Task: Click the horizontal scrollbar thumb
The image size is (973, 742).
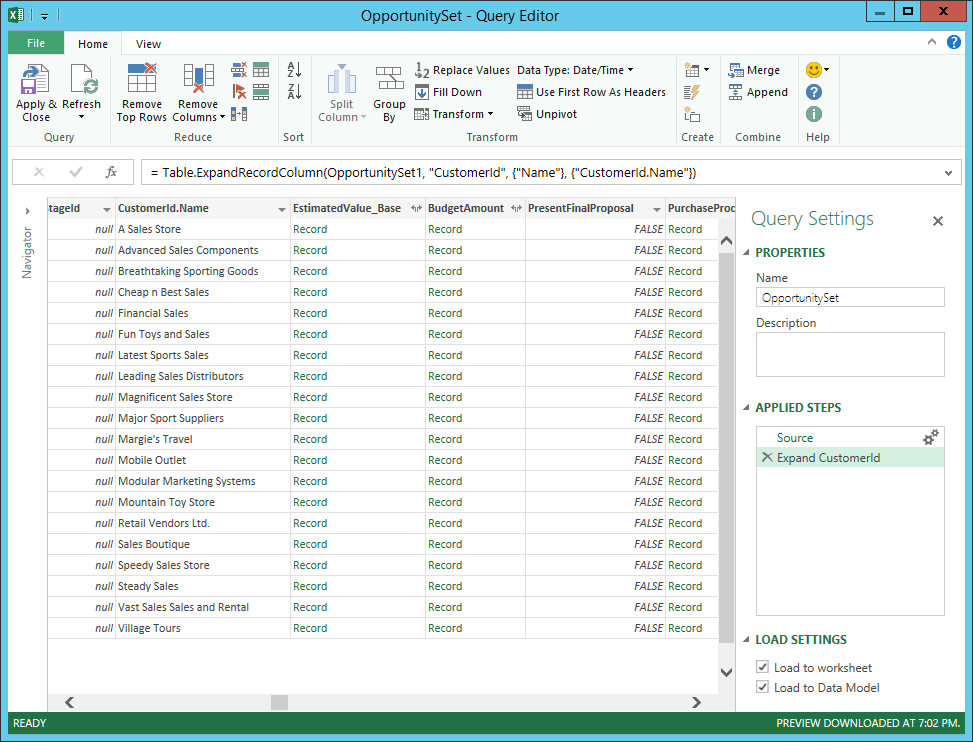Action: point(279,702)
